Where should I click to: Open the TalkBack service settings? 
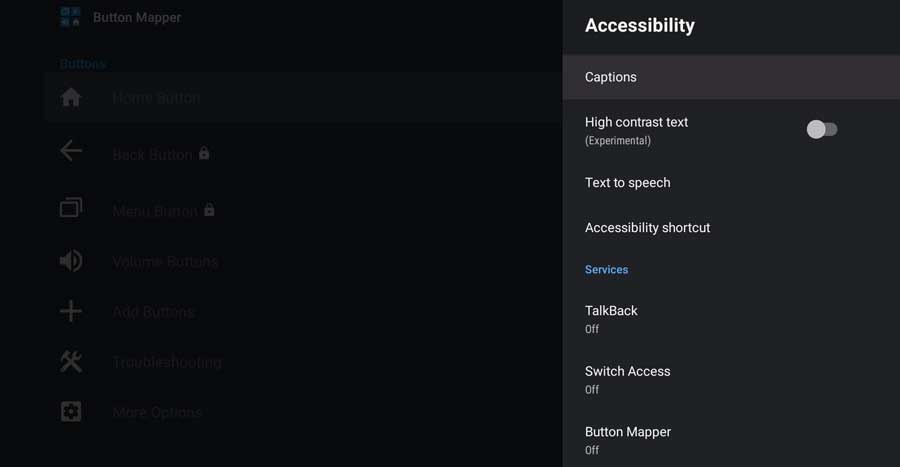coord(731,319)
